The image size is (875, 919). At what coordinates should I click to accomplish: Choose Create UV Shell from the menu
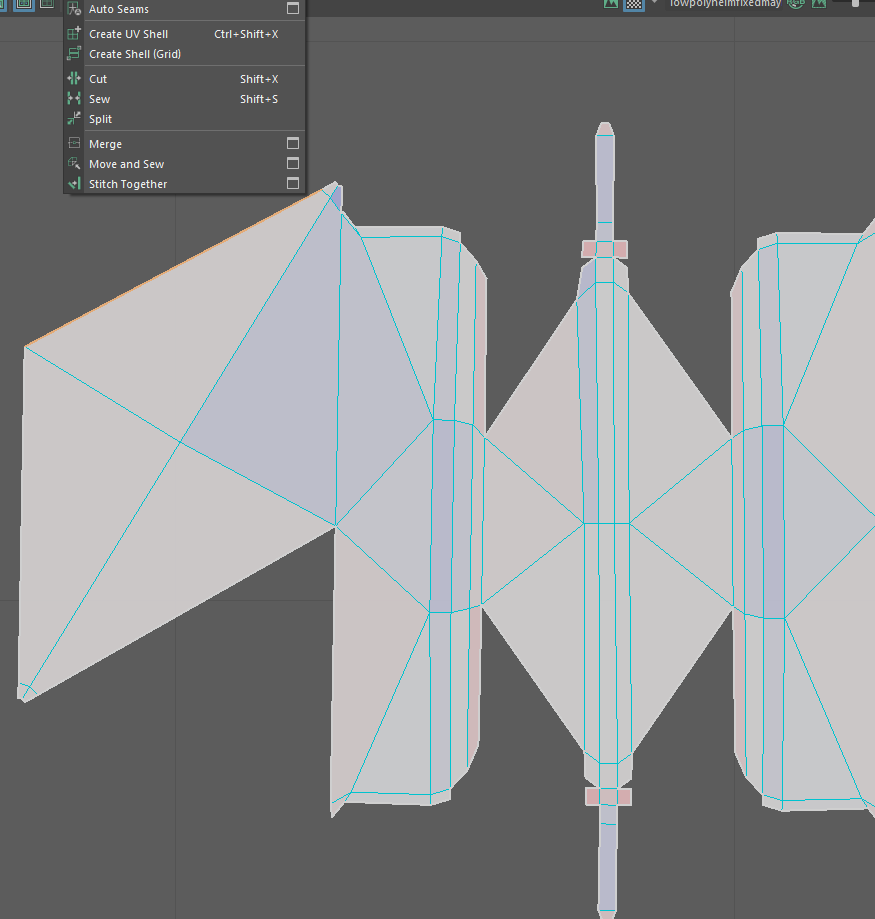128,34
